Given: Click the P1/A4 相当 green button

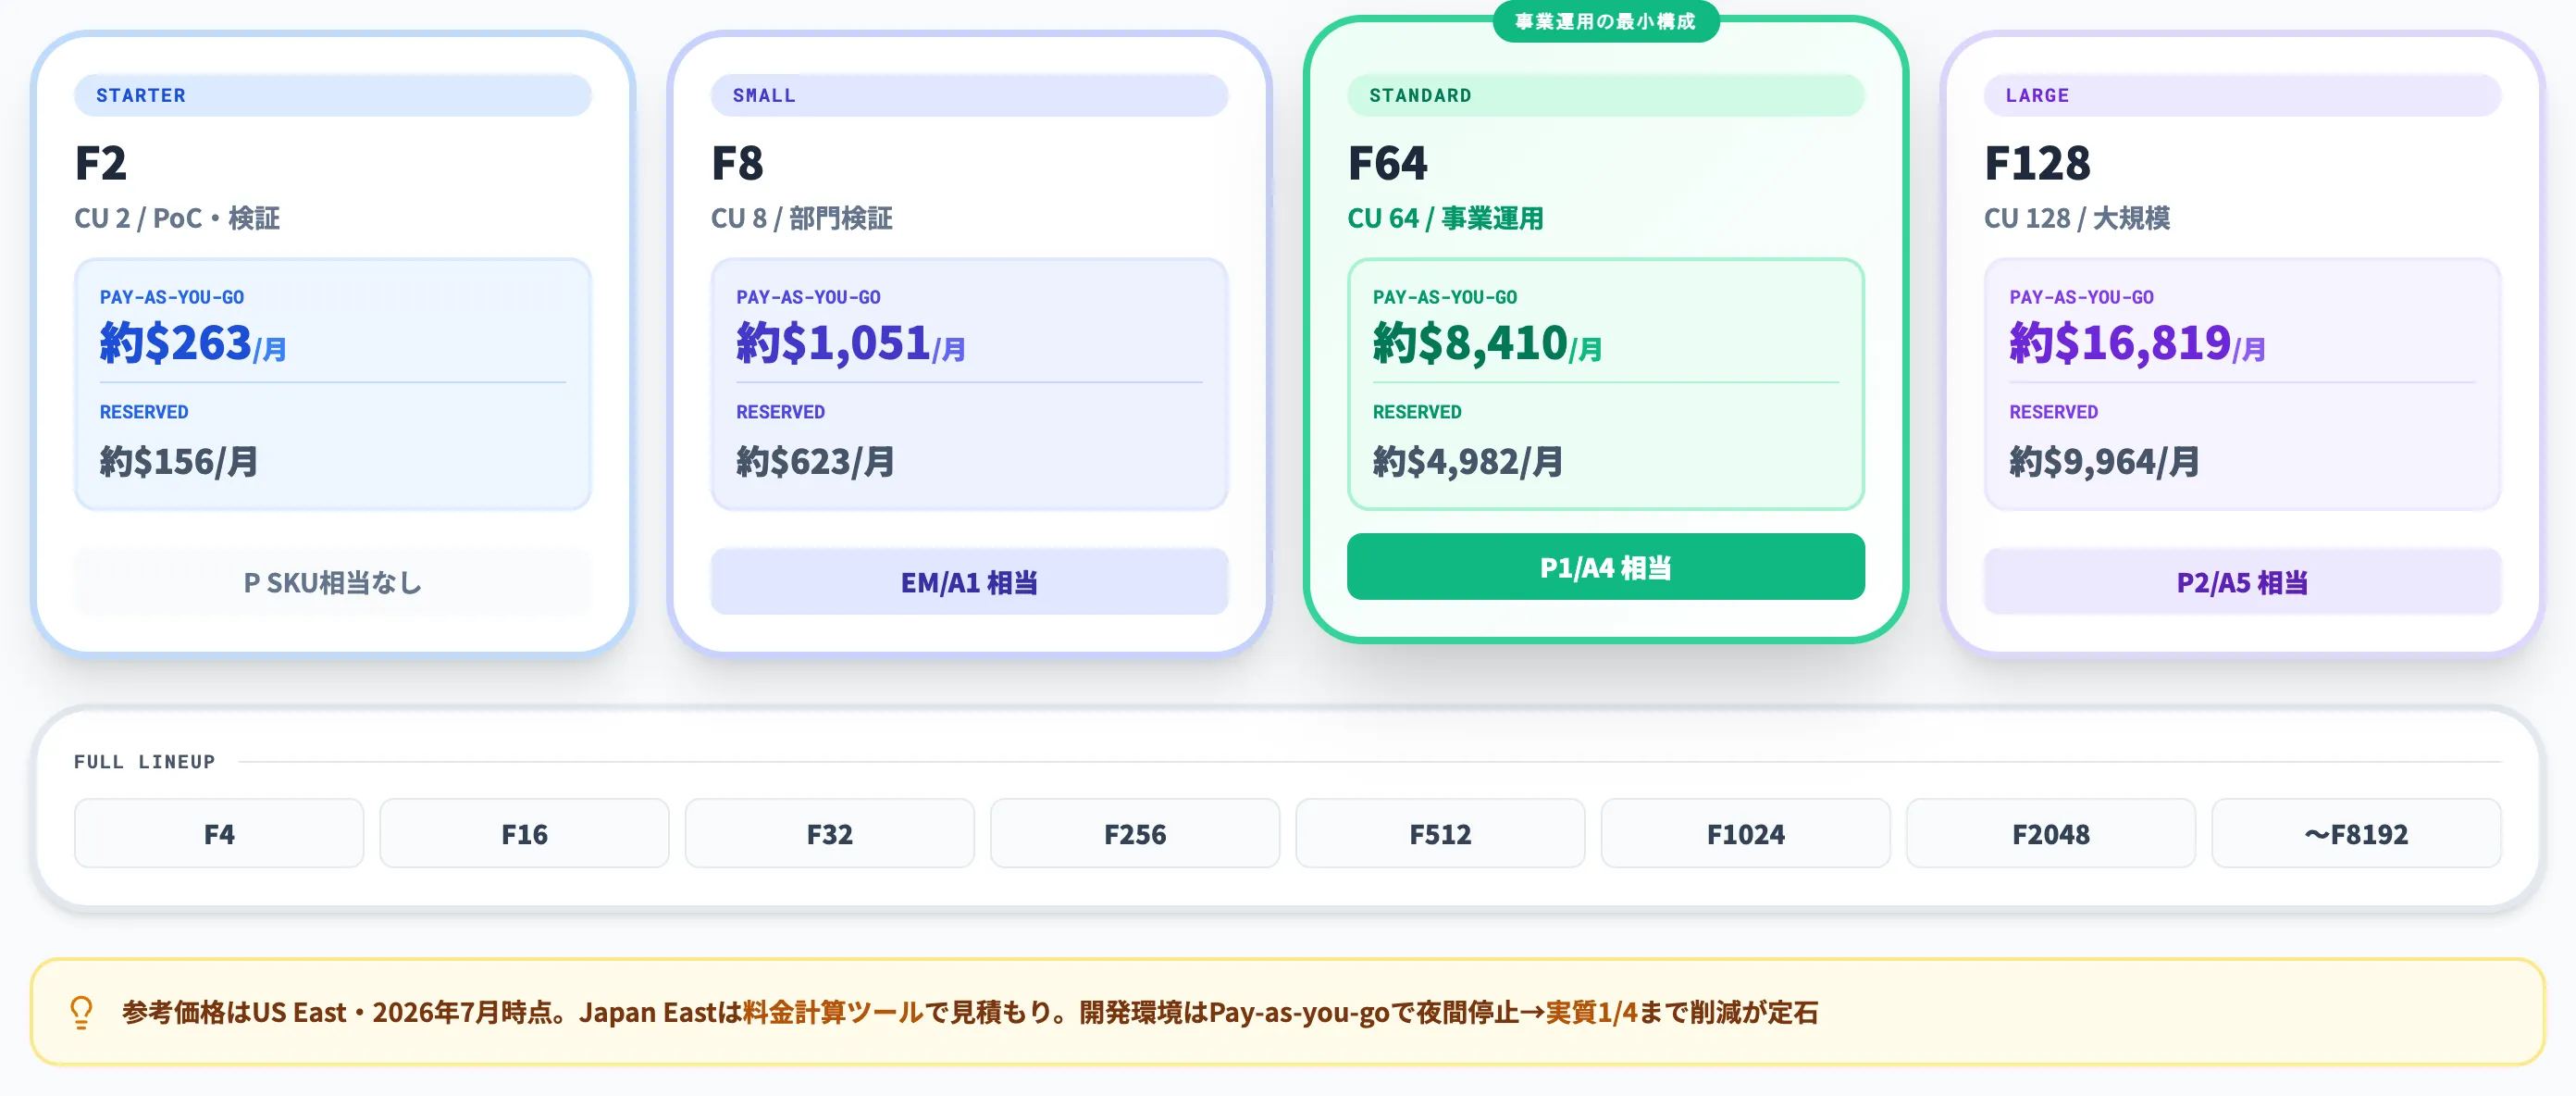Looking at the screenshot, I should click(x=1605, y=567).
